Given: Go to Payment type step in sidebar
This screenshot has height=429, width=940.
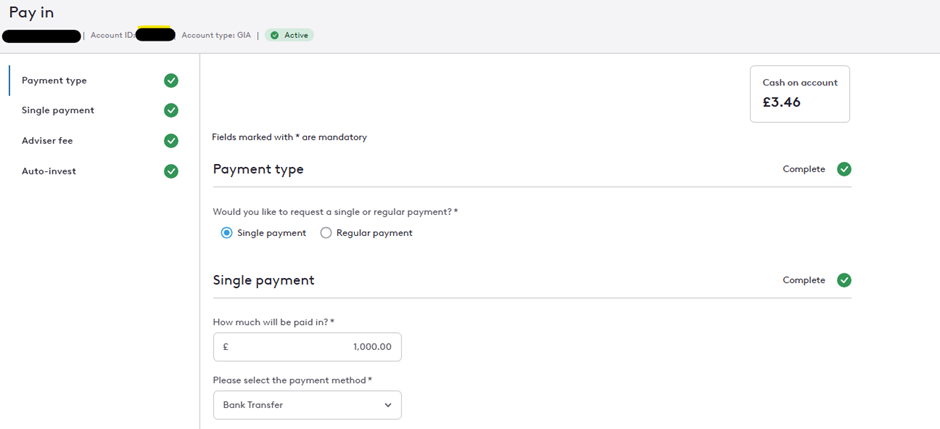Looking at the screenshot, I should pyautogui.click(x=54, y=80).
